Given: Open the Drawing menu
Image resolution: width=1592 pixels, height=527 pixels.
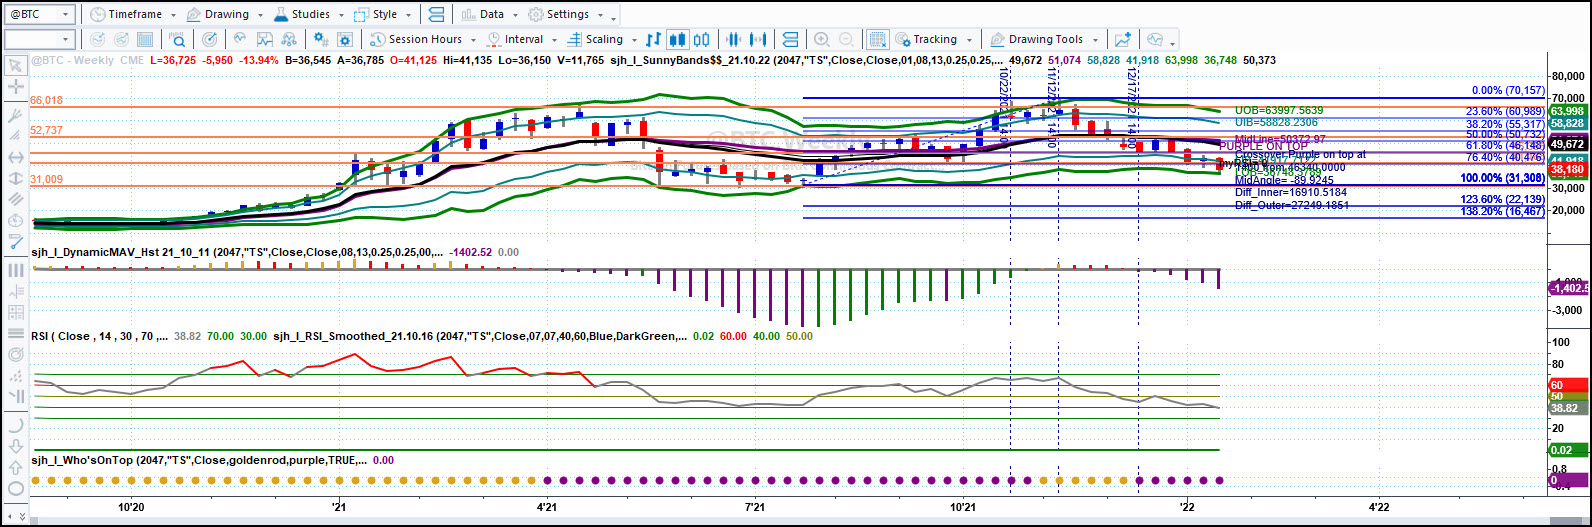Looking at the screenshot, I should pyautogui.click(x=225, y=15).
